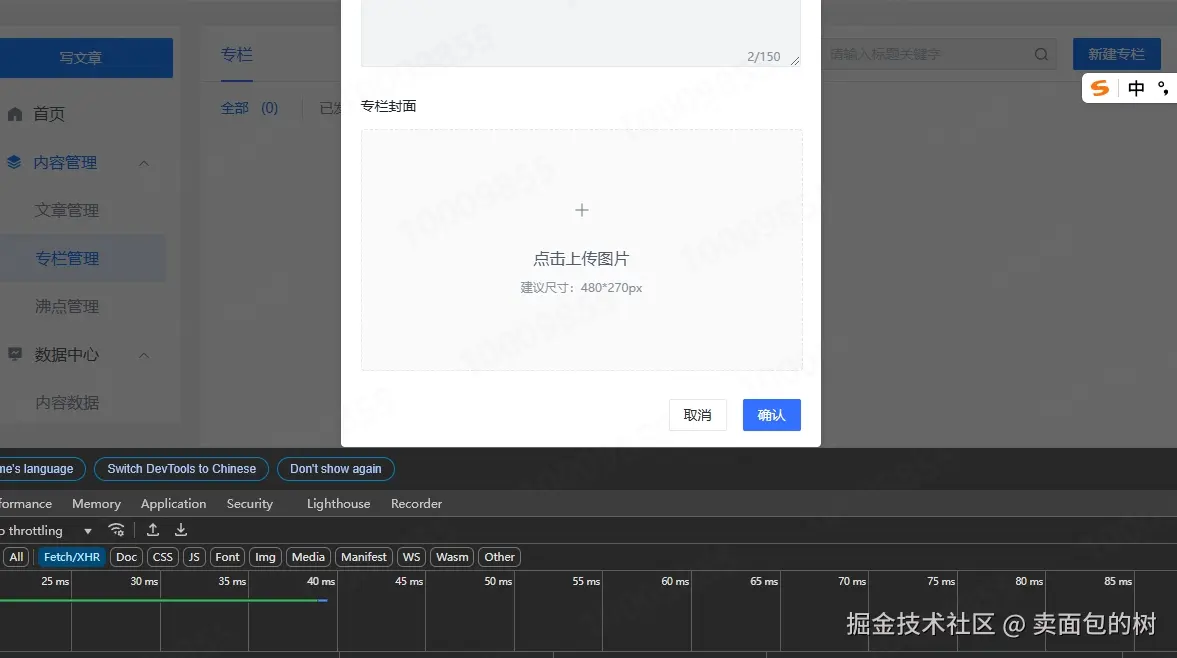Click the search magnifier icon
Viewport: 1177px width, 658px height.
pos(1041,54)
